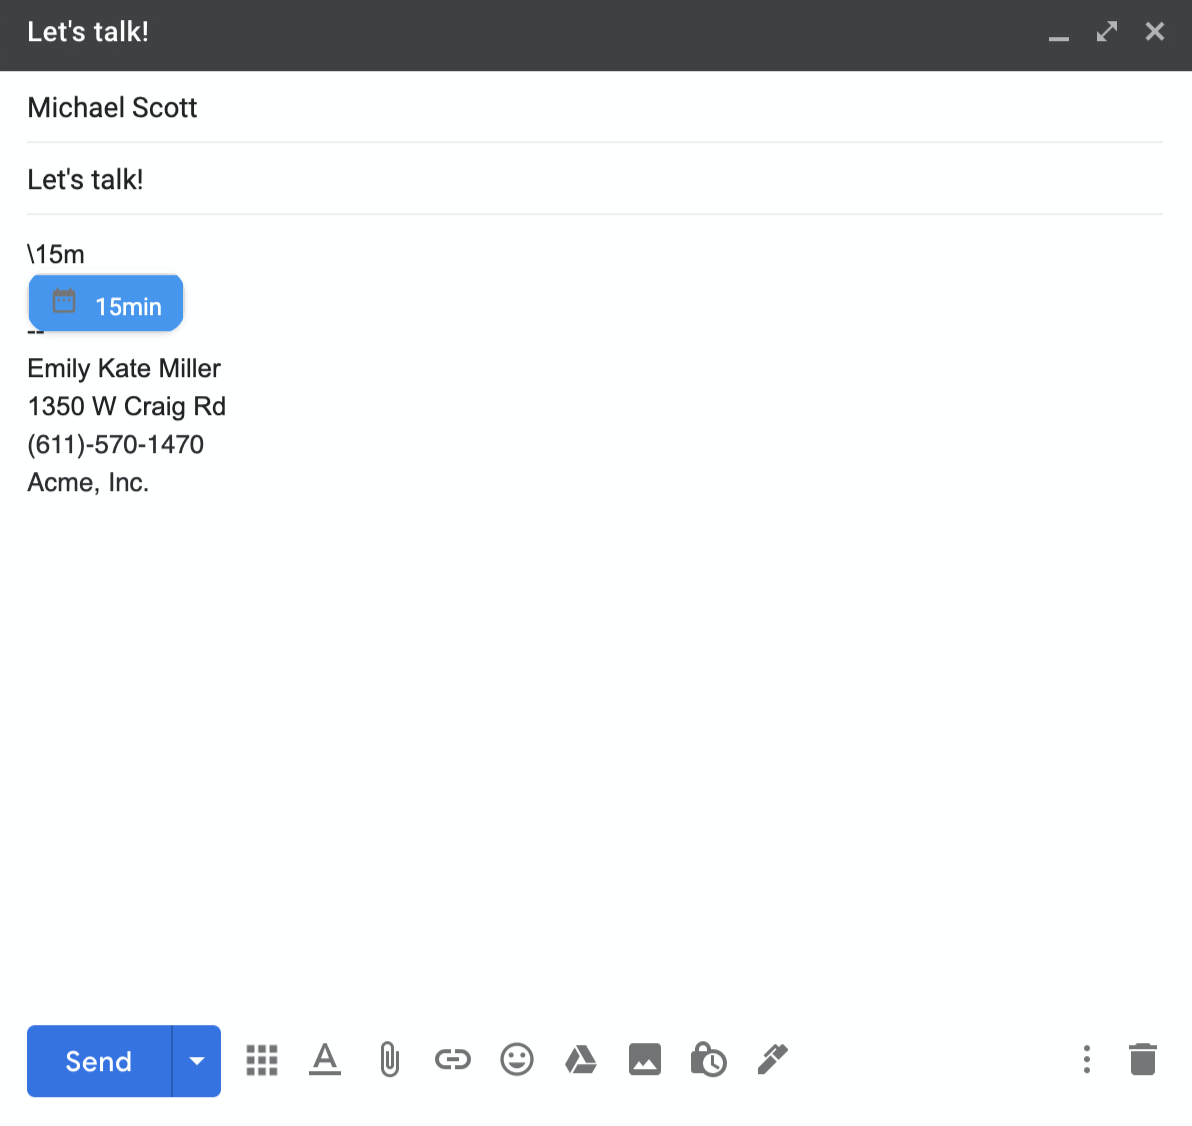Discard the draft with the trash icon

coord(1143,1059)
